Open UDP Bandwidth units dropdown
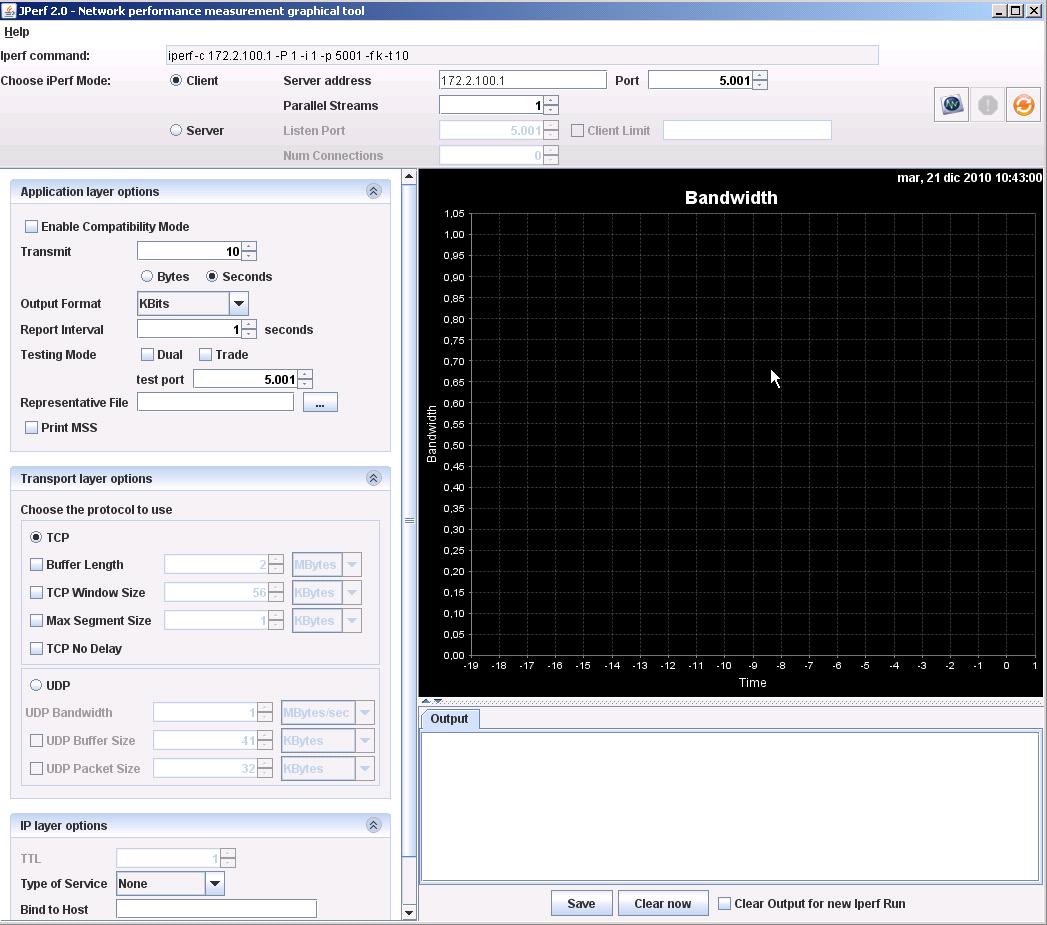This screenshot has height=925, width=1047. 365,713
